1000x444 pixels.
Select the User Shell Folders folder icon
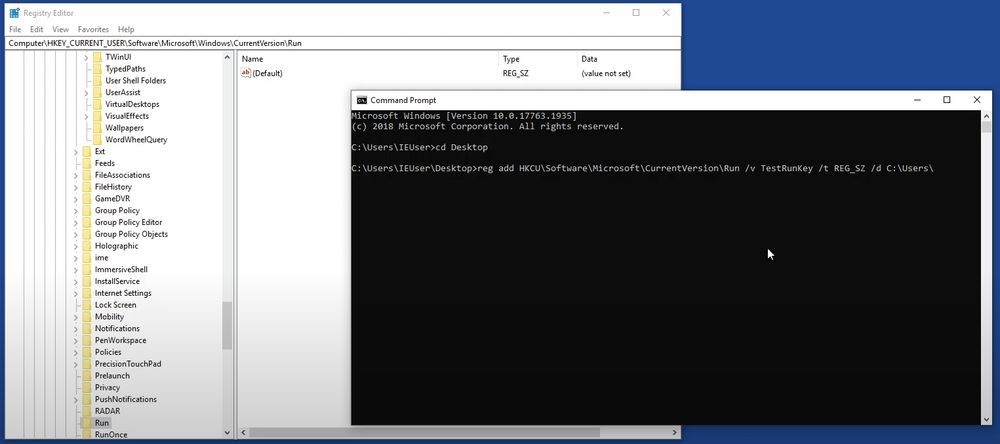[x=97, y=80]
